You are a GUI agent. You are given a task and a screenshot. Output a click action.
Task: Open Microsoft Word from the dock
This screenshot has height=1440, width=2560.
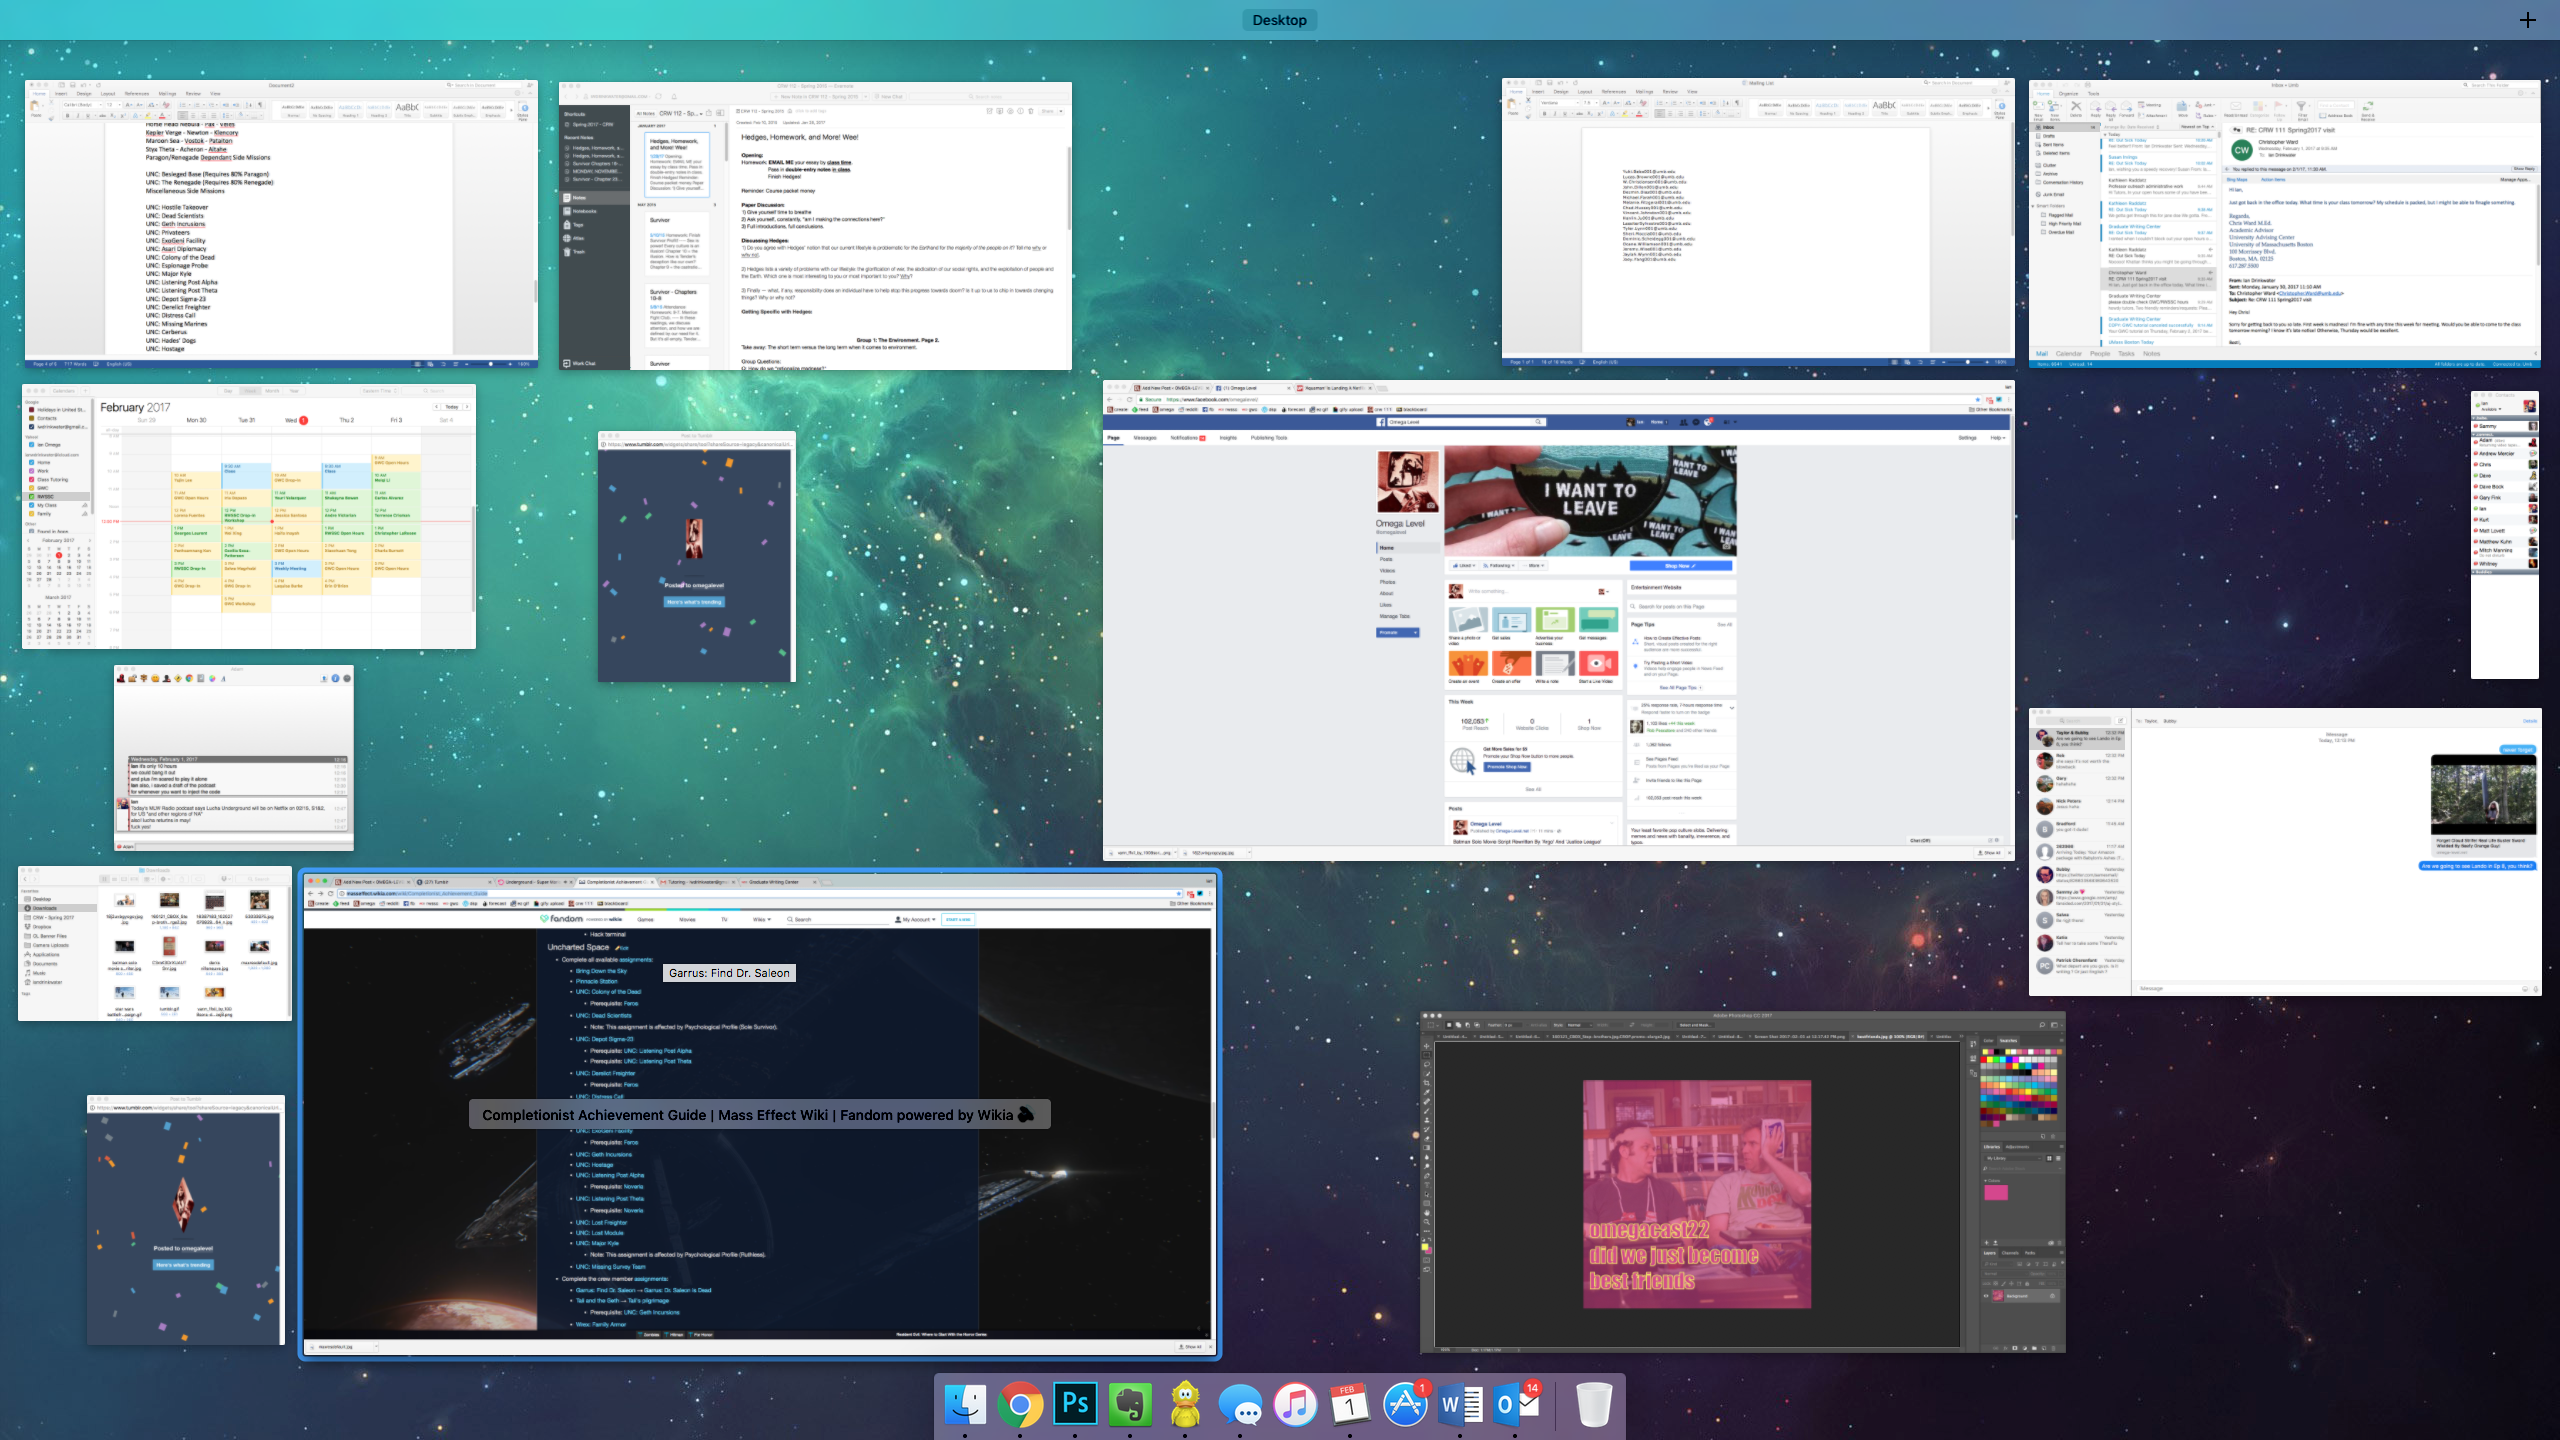tap(1460, 1405)
